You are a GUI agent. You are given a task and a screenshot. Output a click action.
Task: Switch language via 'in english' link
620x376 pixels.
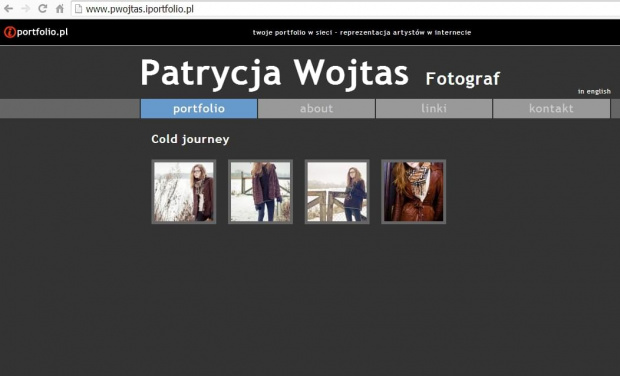point(594,91)
